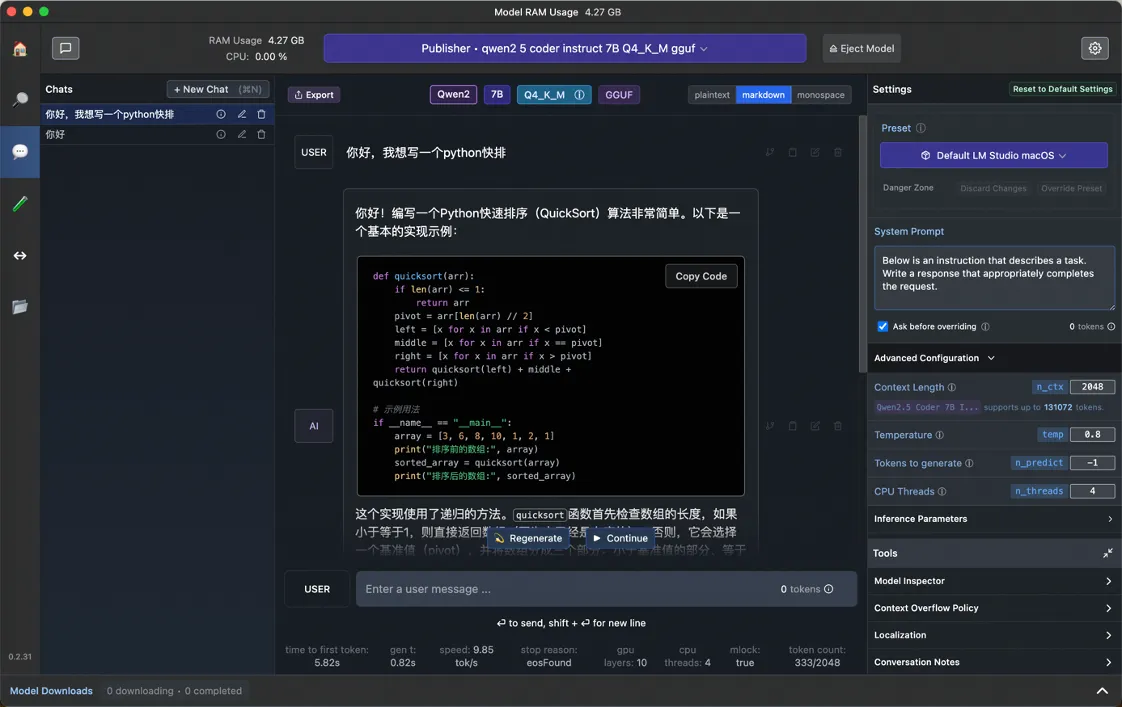This screenshot has height=708, width=1122.
Task: Toggle the chat list panel icon
Action: coord(65,48)
